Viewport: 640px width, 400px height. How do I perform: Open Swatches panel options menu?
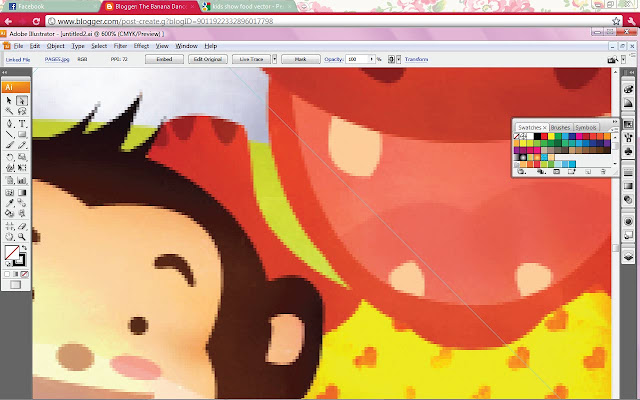(x=615, y=129)
